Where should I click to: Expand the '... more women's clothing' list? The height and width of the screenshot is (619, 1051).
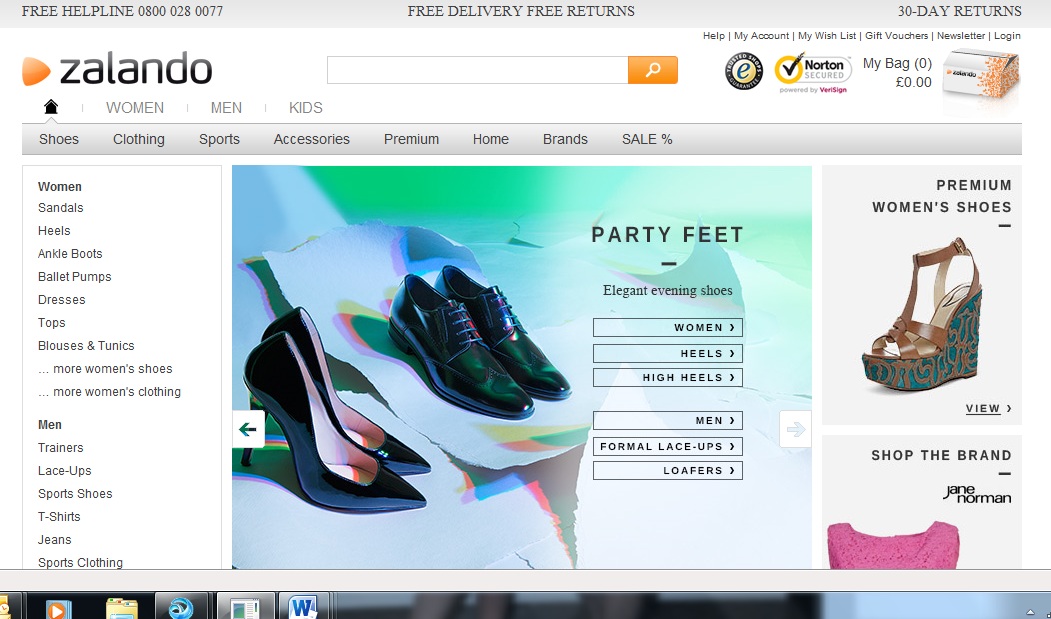[110, 391]
